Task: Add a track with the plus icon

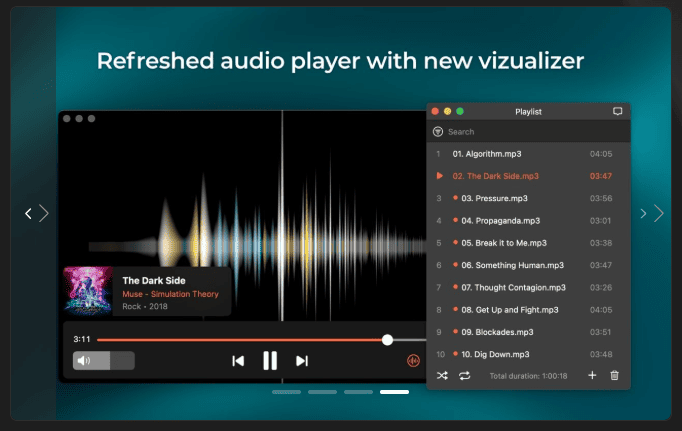Action: pos(592,375)
